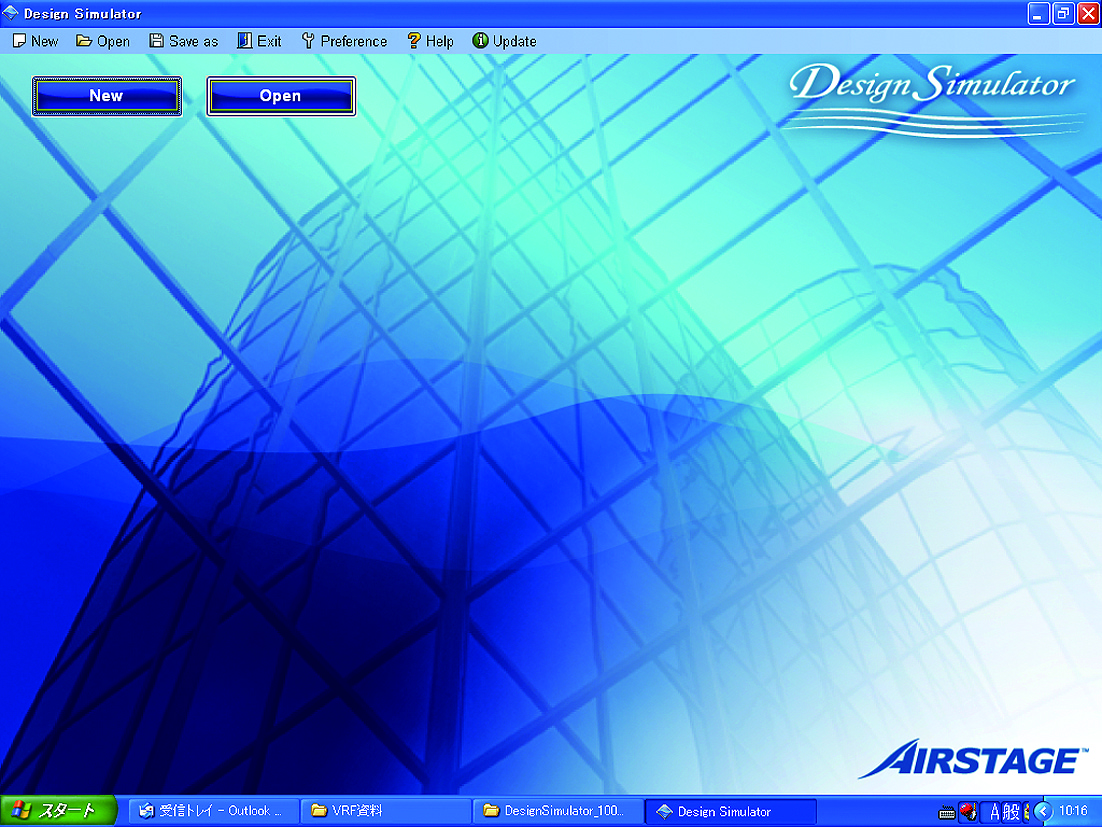Click the red IME tool icon in tray

click(x=968, y=811)
